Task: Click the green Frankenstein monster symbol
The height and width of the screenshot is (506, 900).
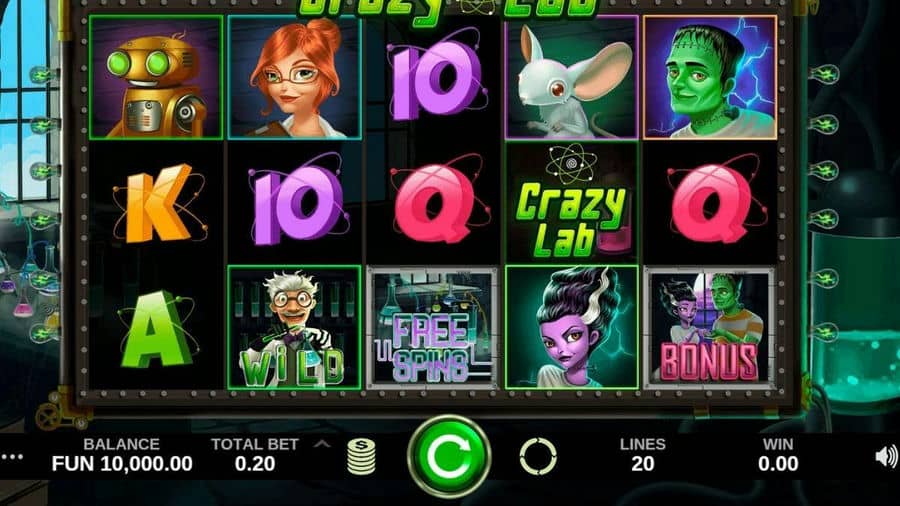Action: point(710,77)
